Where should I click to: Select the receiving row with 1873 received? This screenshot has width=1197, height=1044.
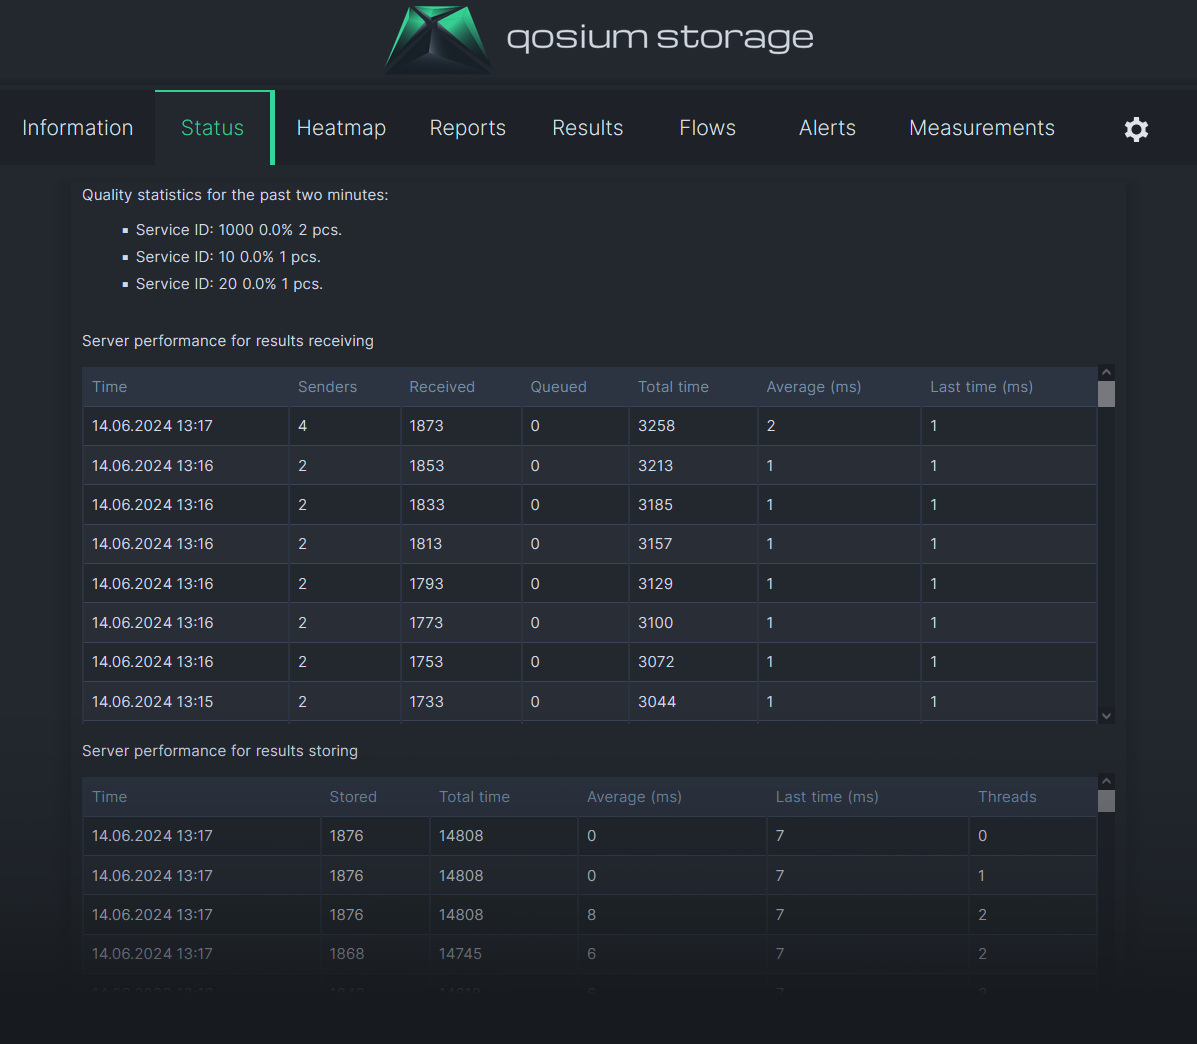click(589, 426)
